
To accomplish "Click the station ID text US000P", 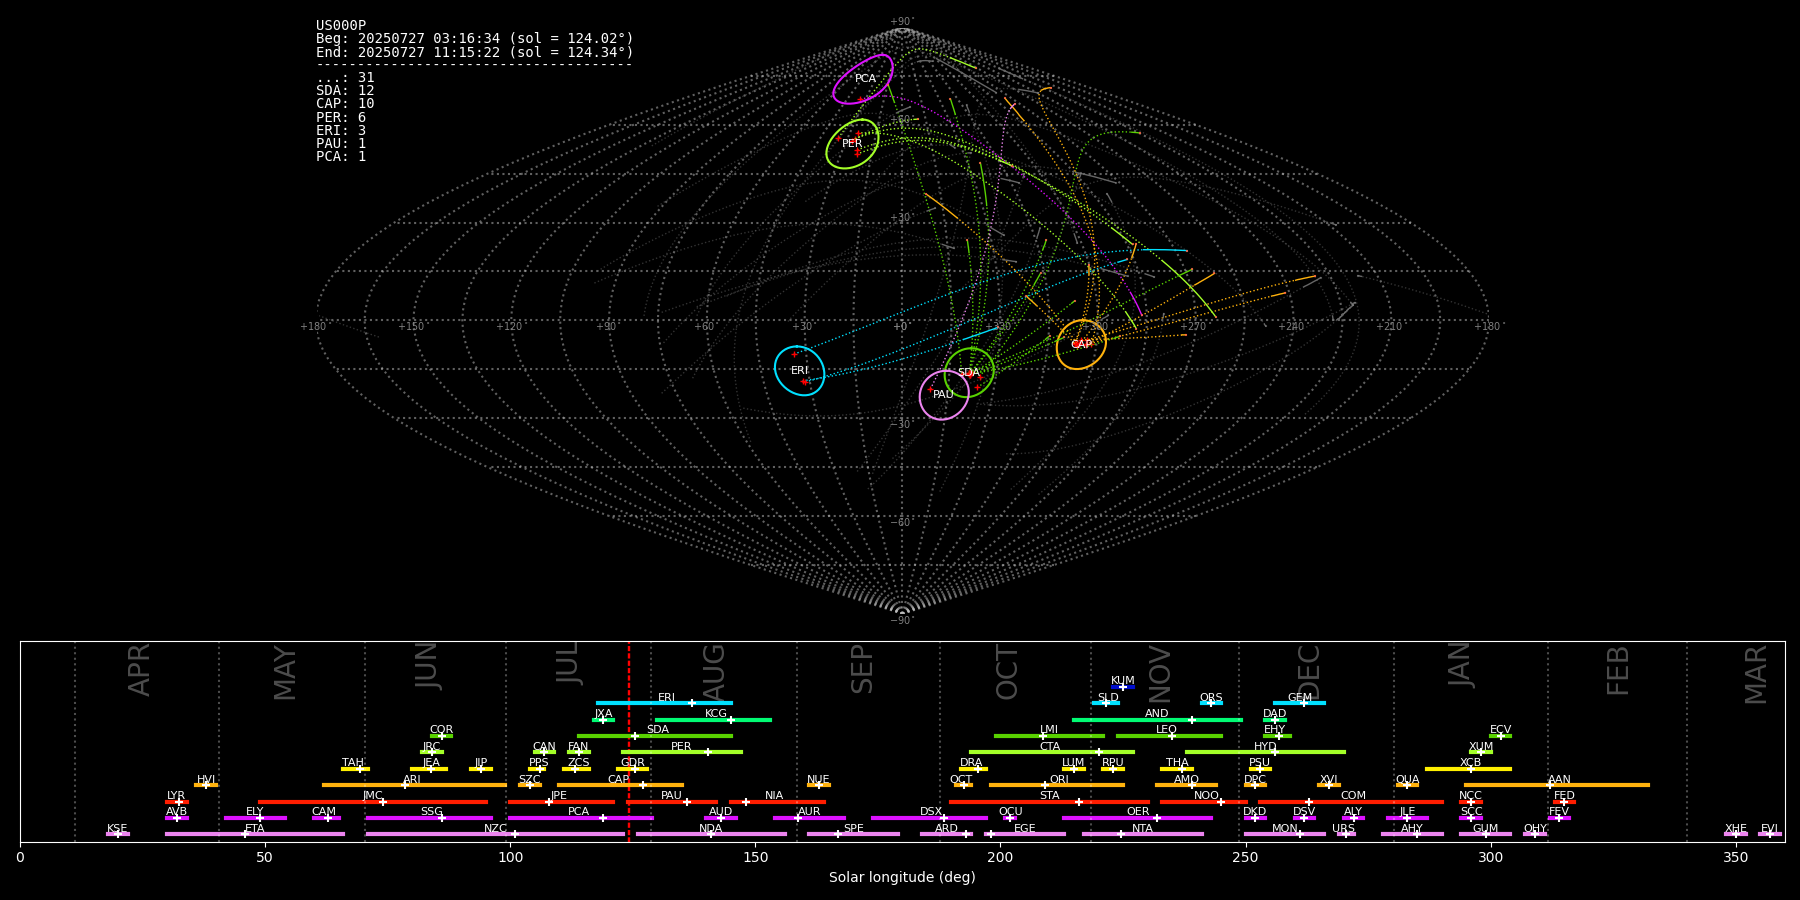I will [341, 26].
